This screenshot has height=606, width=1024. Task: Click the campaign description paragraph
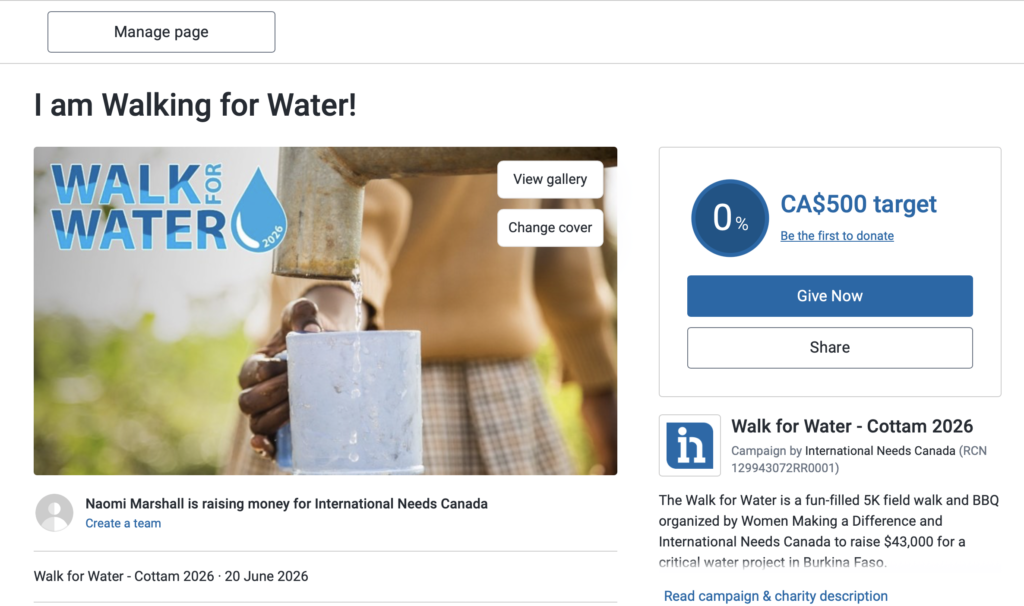point(829,531)
